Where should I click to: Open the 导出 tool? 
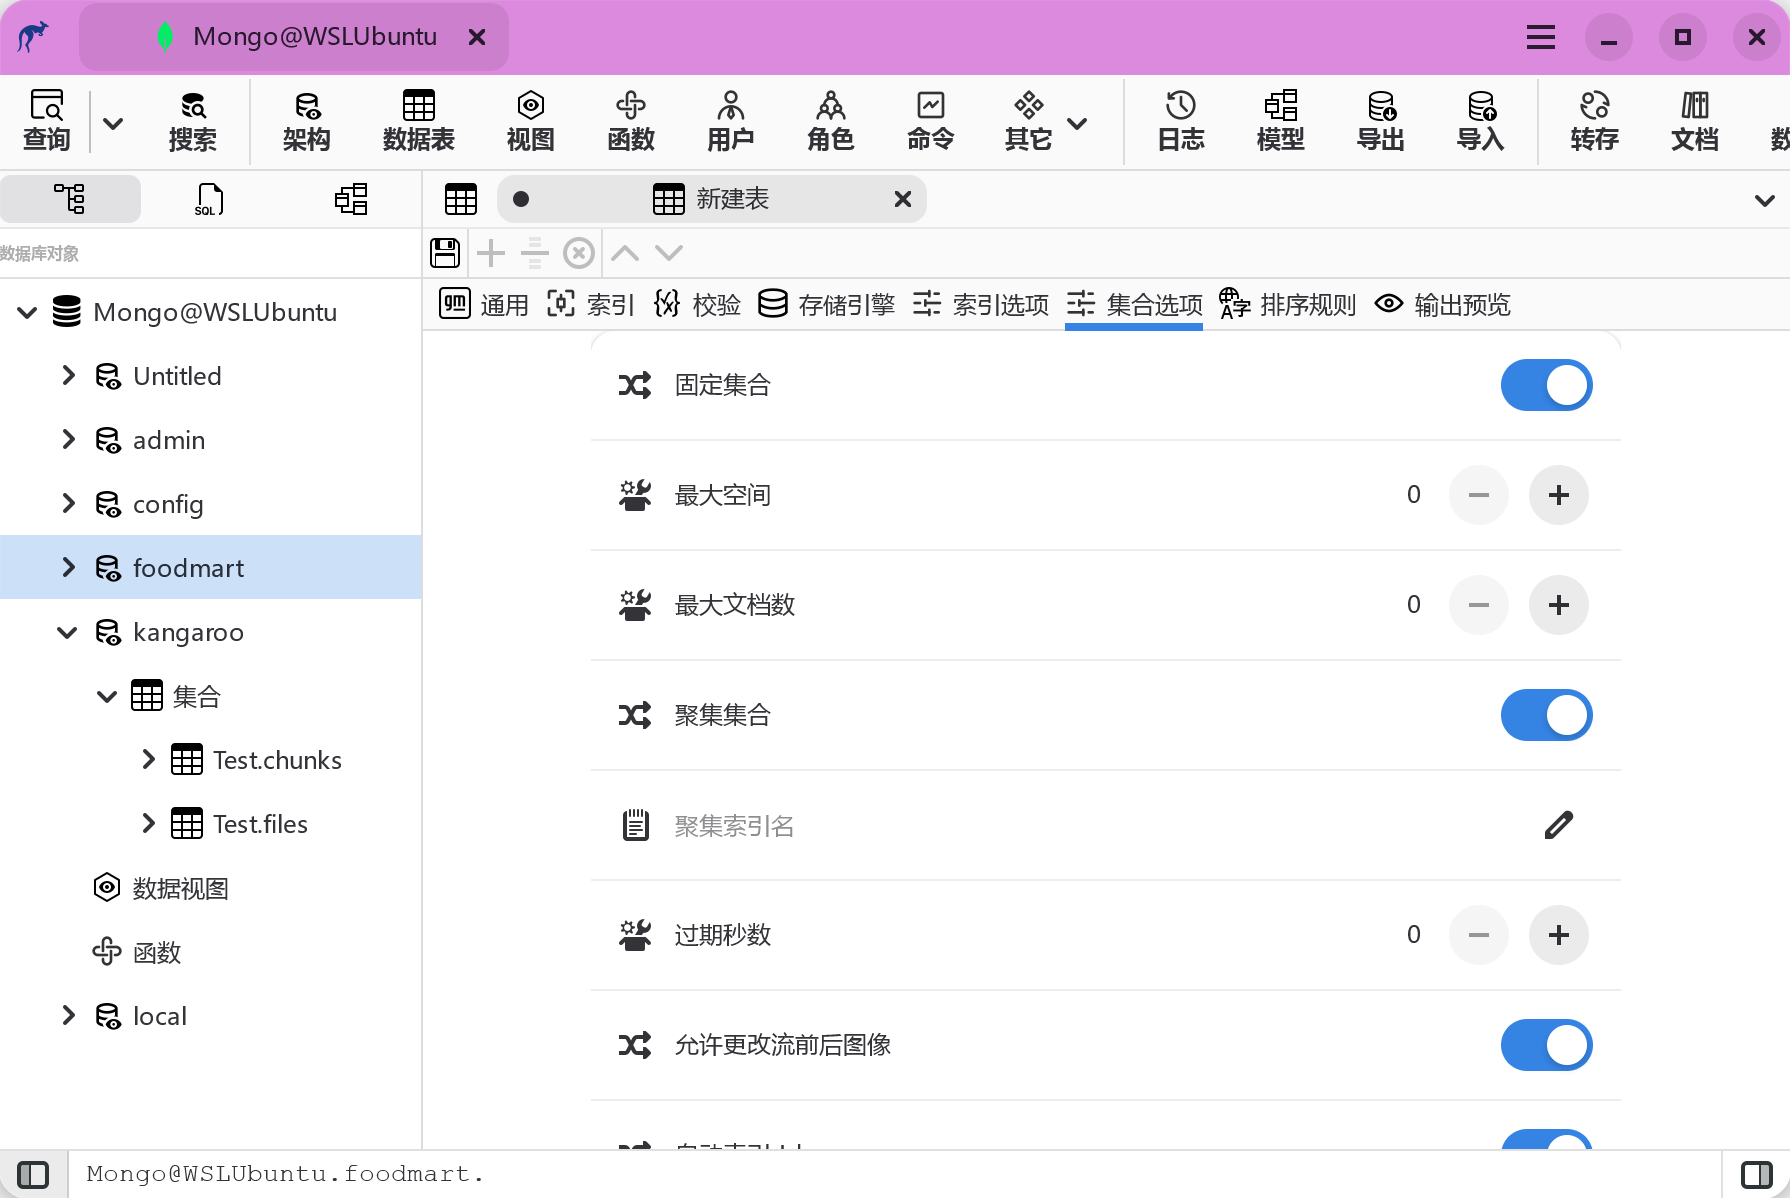tap(1380, 120)
